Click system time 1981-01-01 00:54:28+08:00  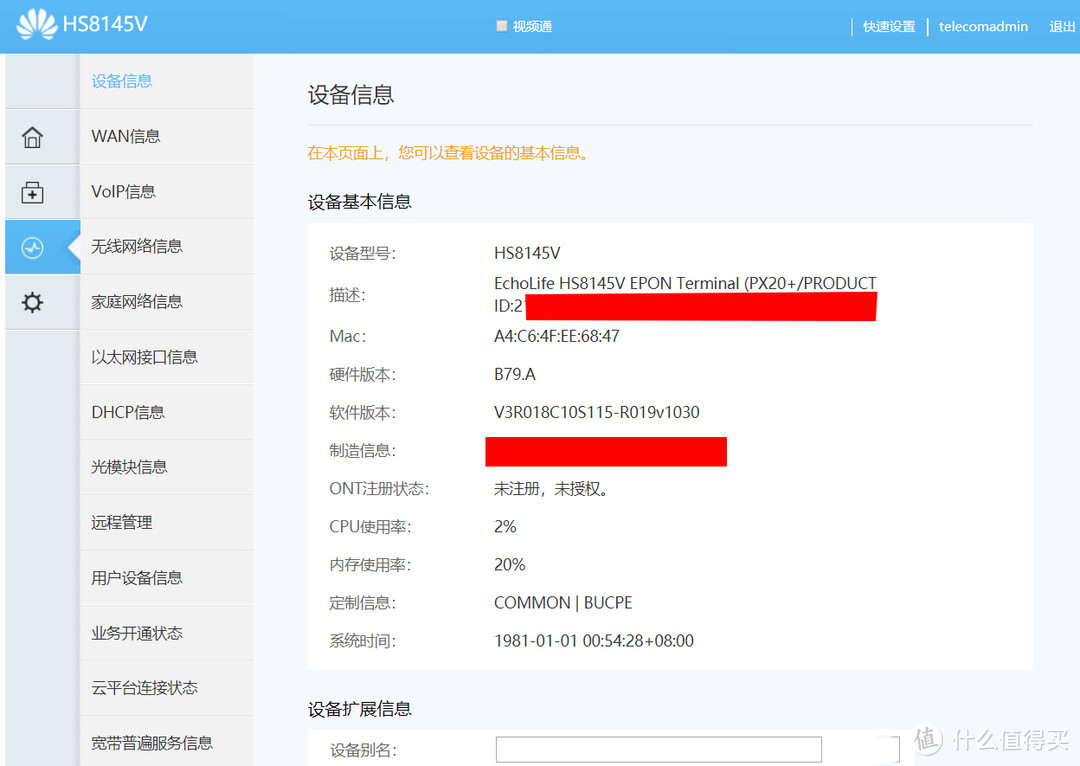point(594,641)
